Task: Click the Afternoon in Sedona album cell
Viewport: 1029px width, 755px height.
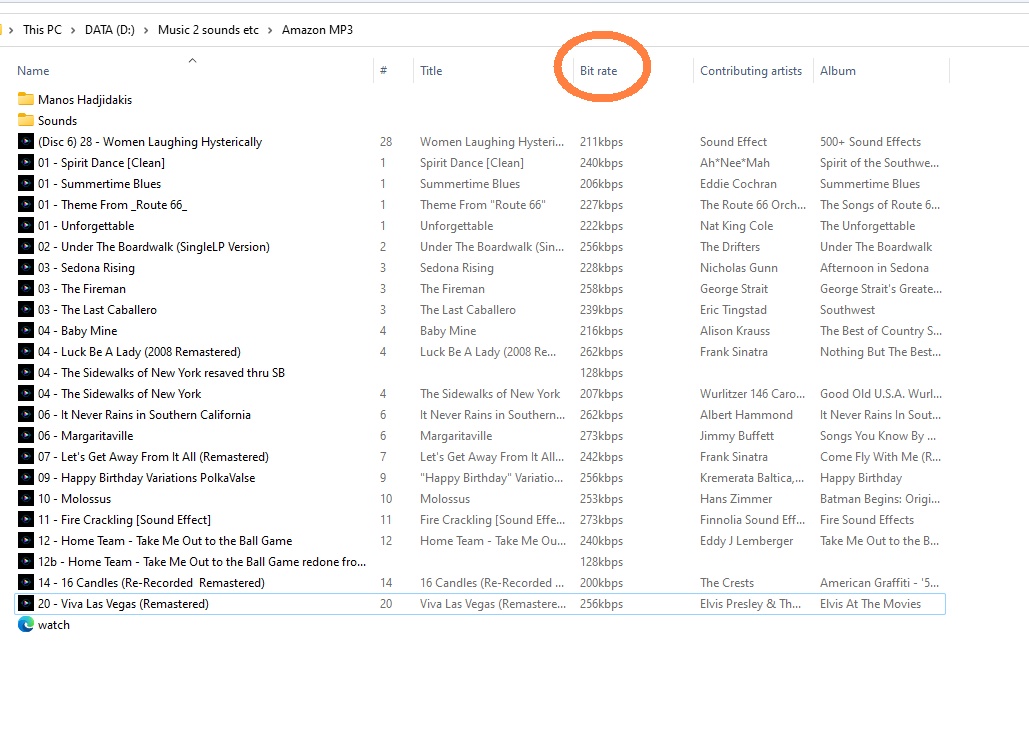Action: (x=874, y=268)
